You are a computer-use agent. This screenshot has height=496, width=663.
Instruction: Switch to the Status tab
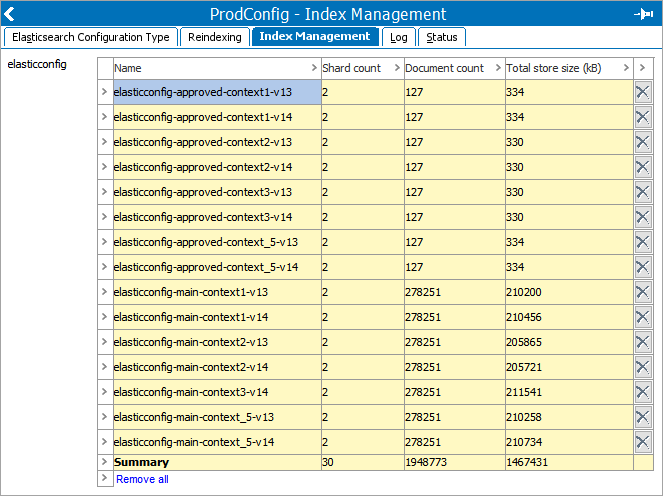coord(441,37)
